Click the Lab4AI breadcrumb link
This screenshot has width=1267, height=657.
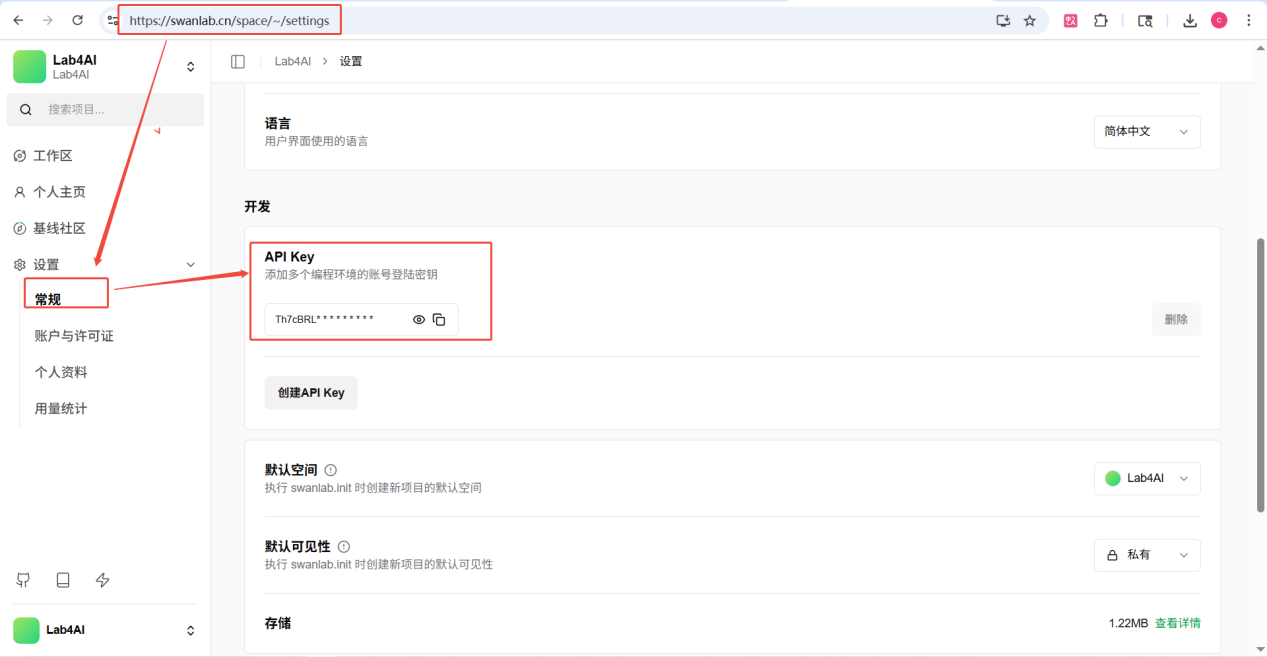(x=293, y=61)
